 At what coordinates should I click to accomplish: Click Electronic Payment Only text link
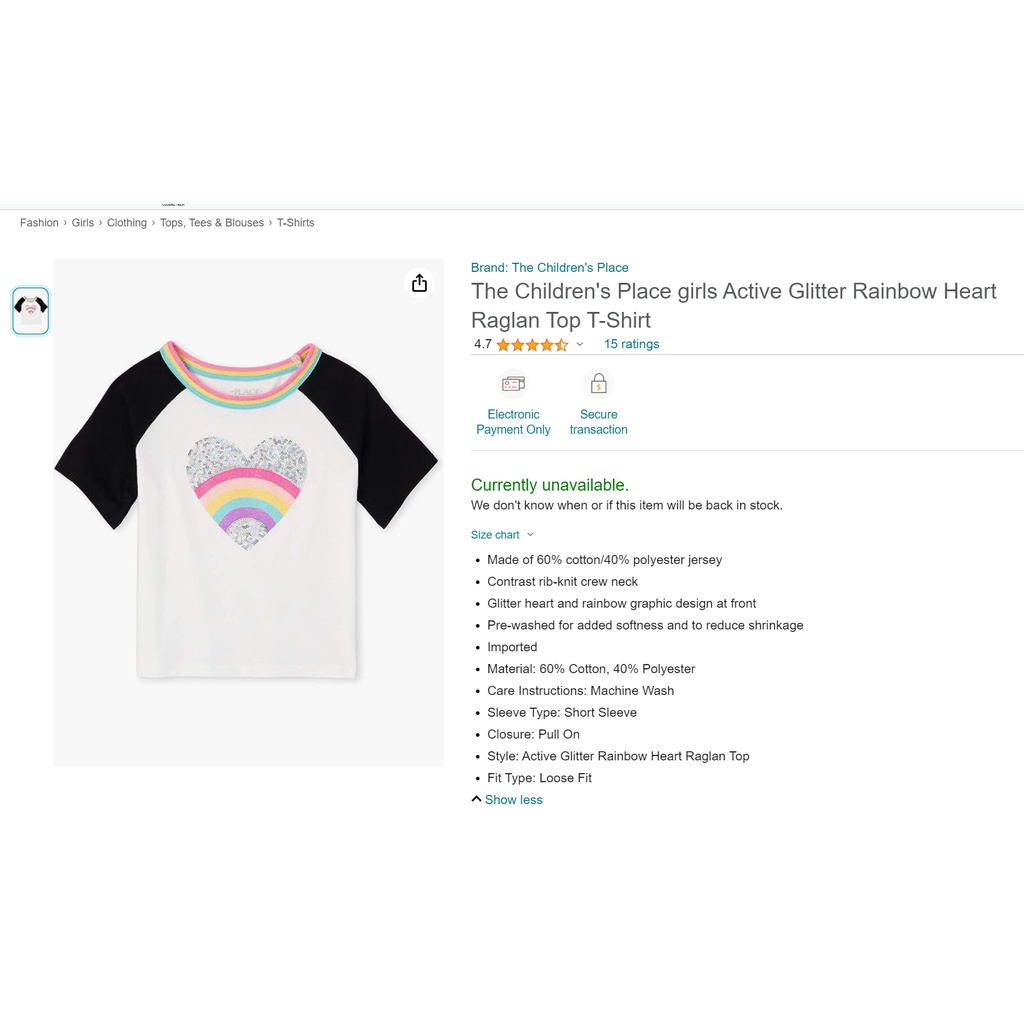[x=513, y=422]
